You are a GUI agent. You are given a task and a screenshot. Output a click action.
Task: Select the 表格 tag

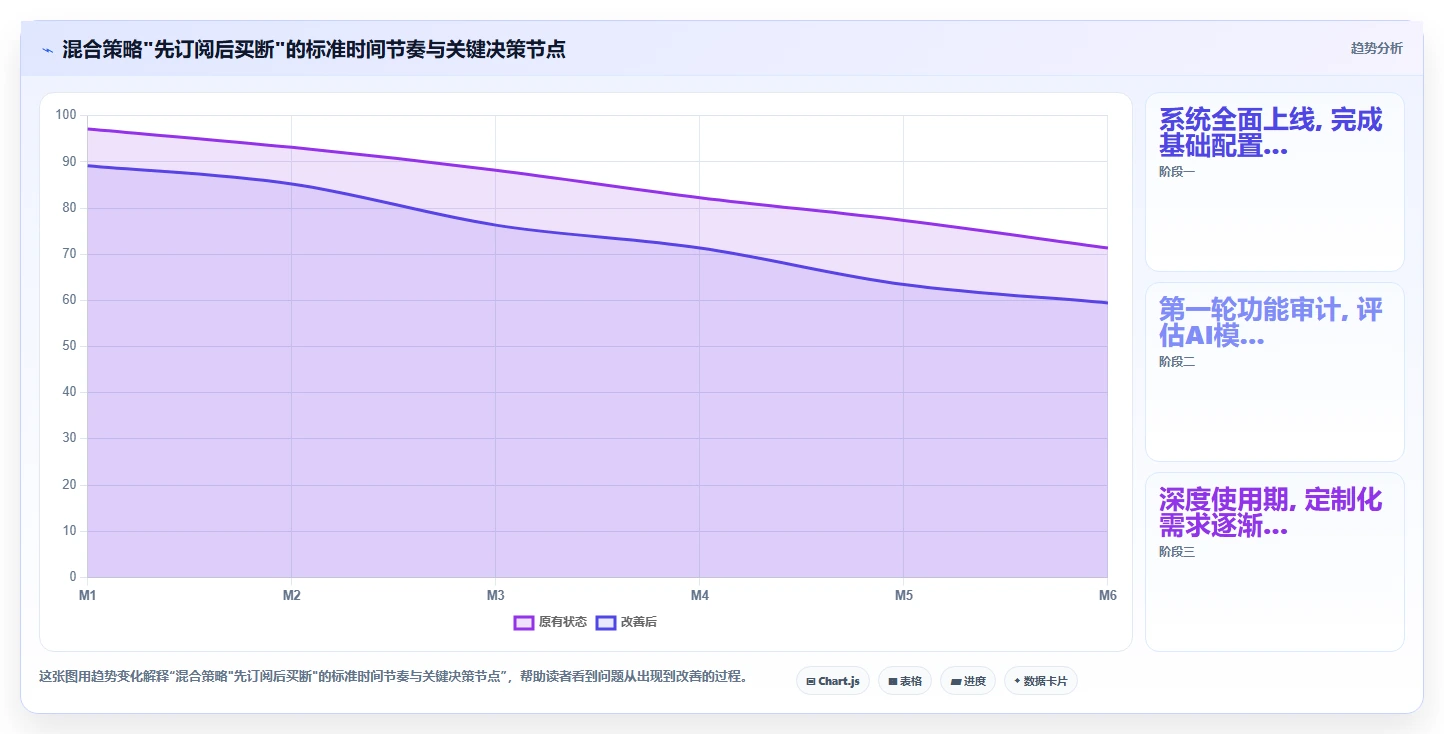(905, 681)
